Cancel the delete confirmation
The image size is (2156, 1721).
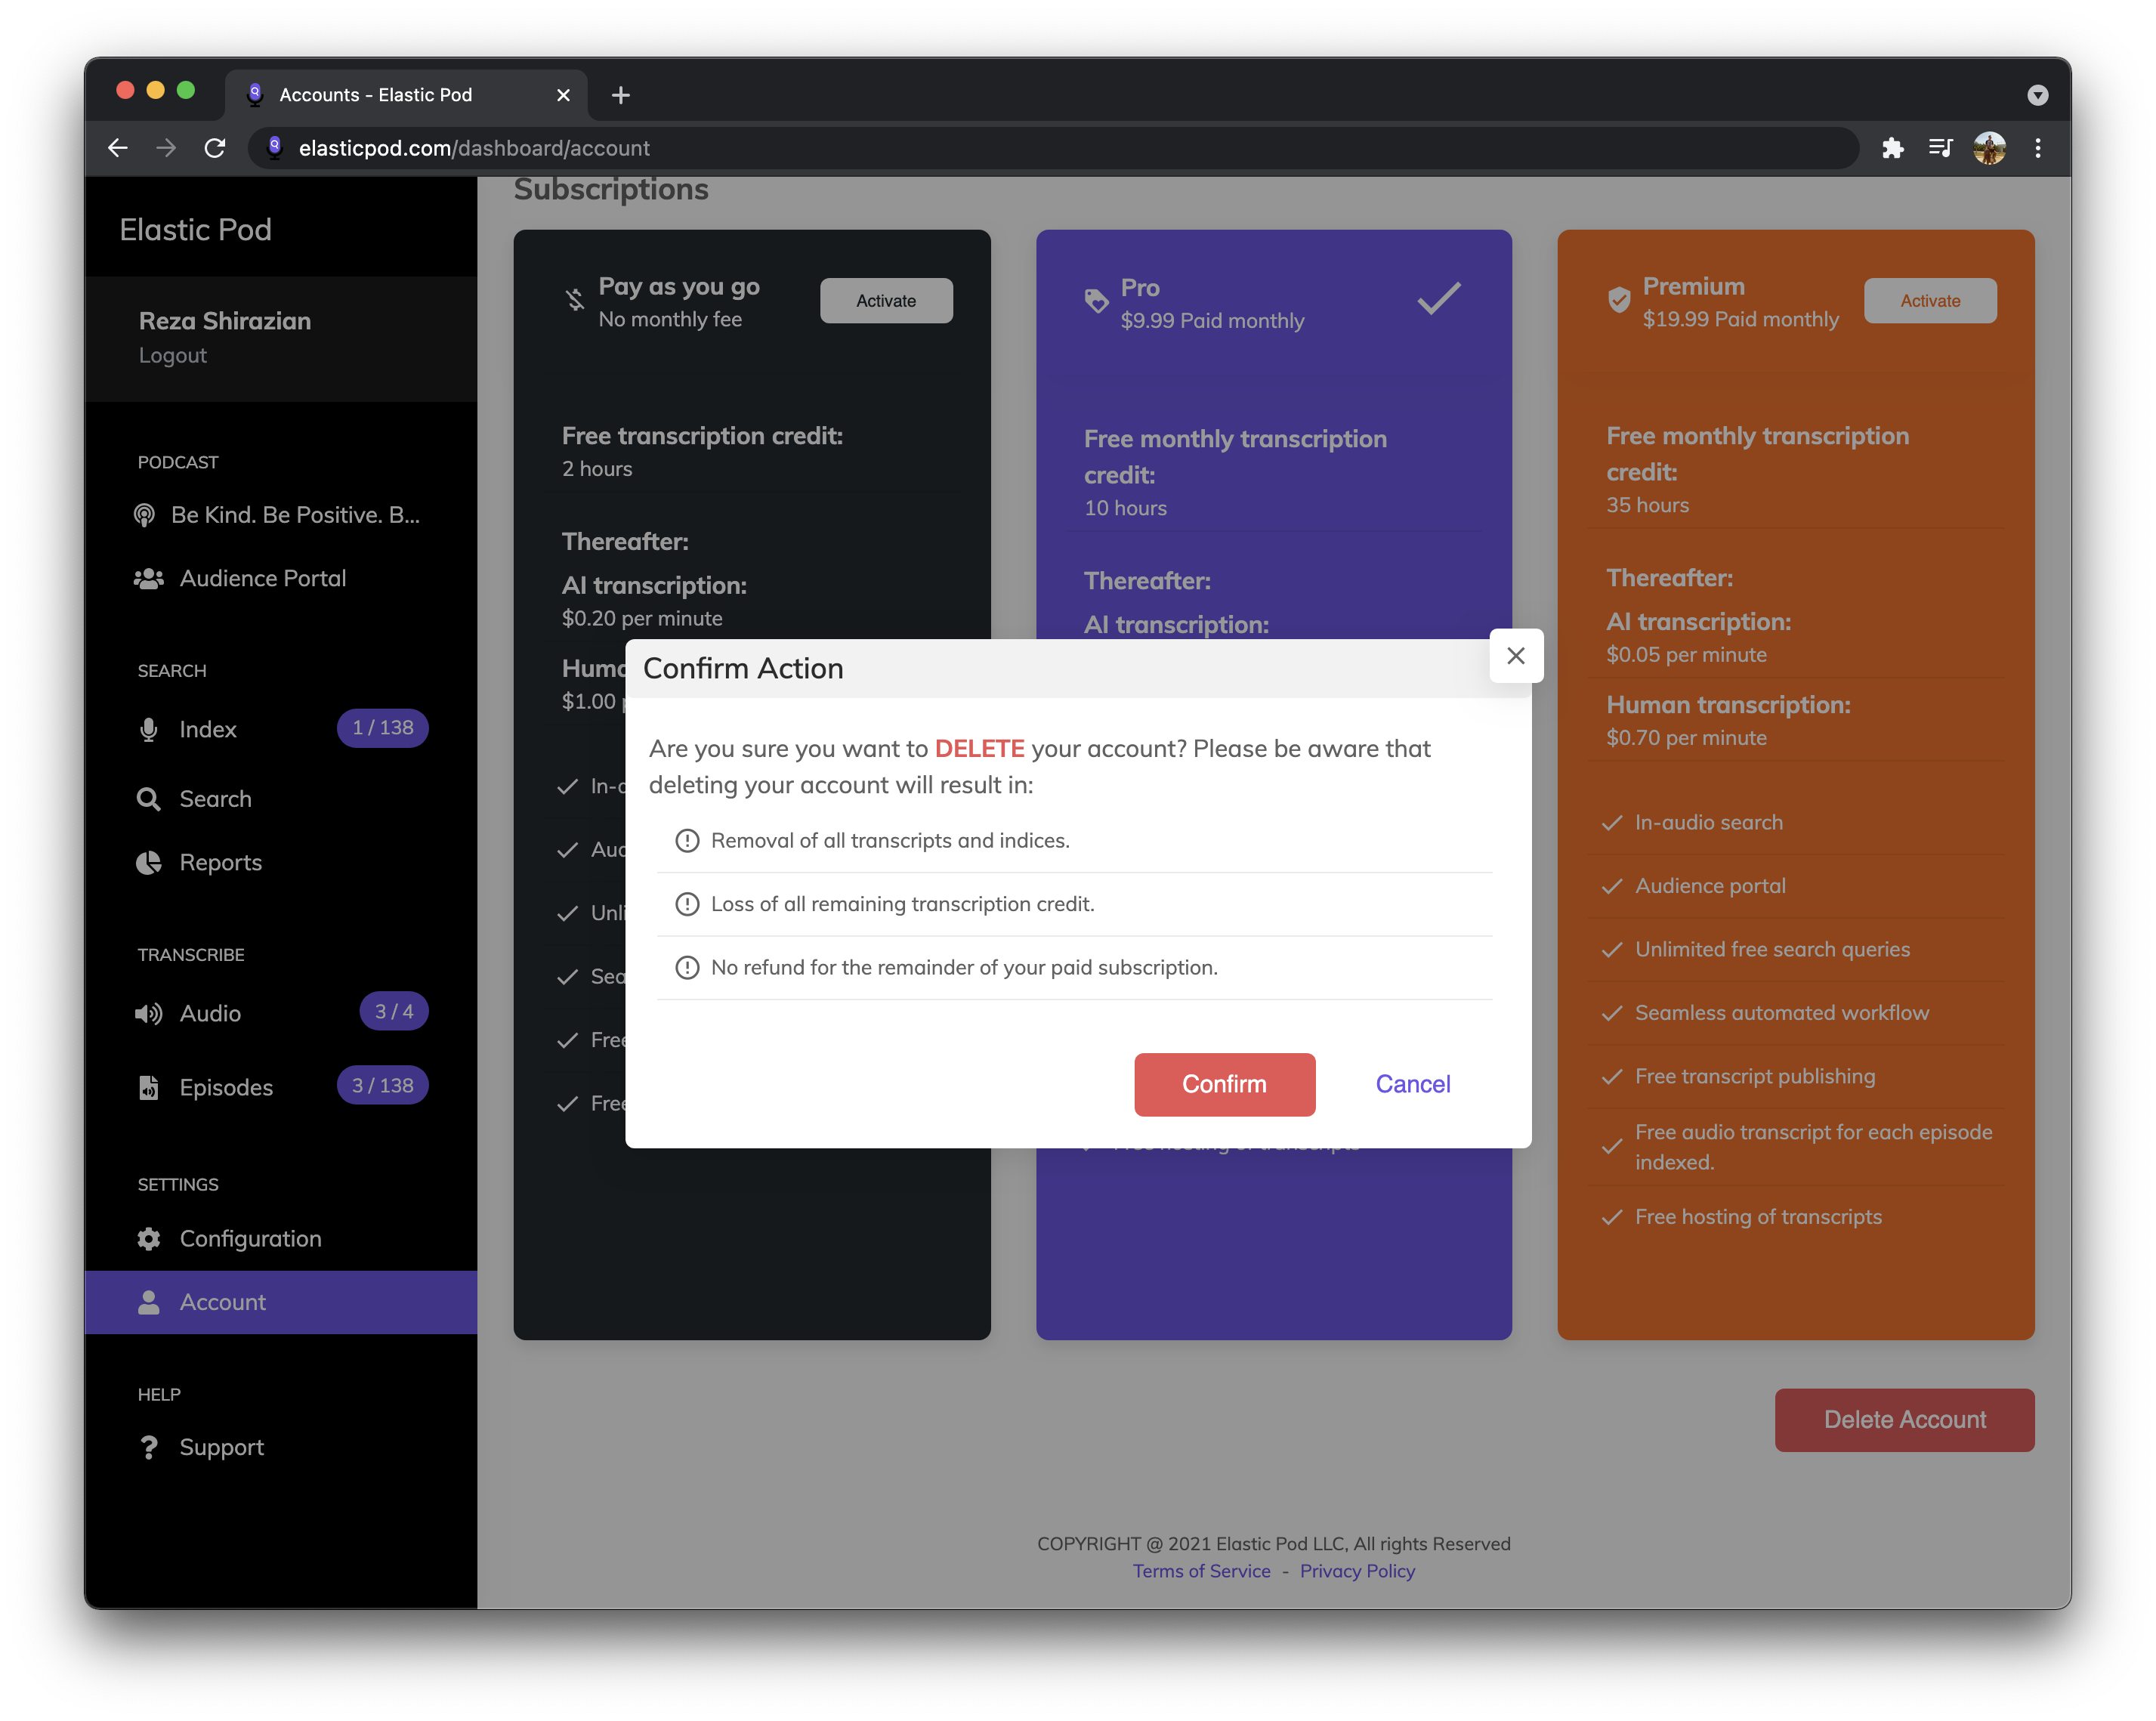coord(1412,1084)
